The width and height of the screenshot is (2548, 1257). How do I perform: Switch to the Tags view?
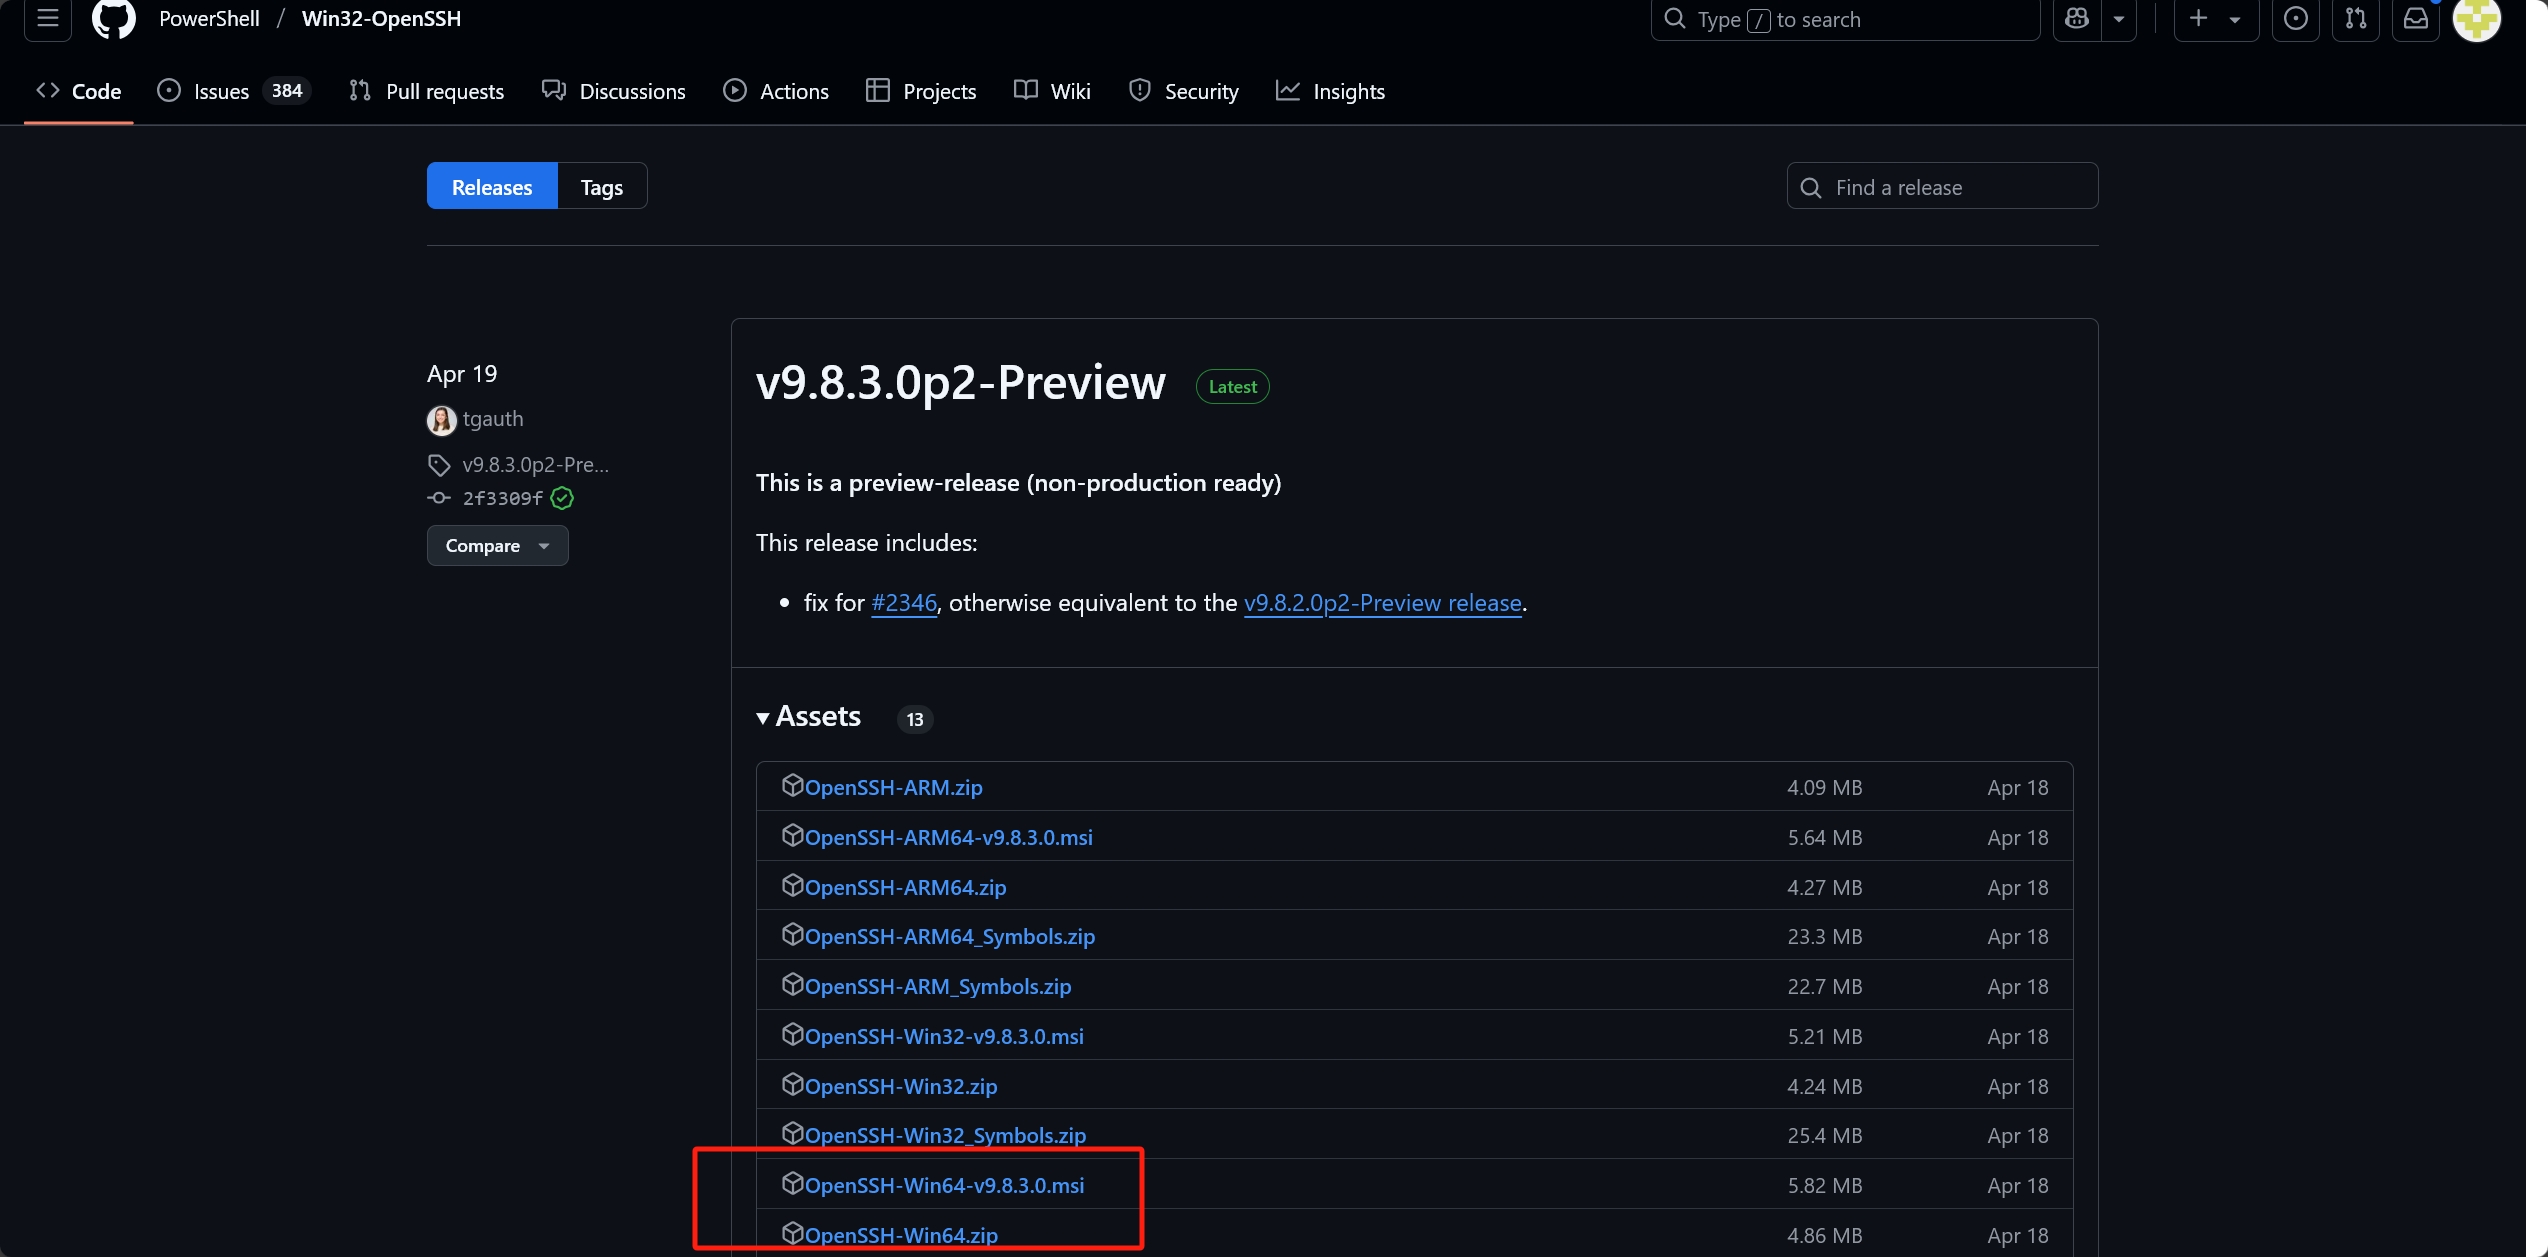coord(600,186)
